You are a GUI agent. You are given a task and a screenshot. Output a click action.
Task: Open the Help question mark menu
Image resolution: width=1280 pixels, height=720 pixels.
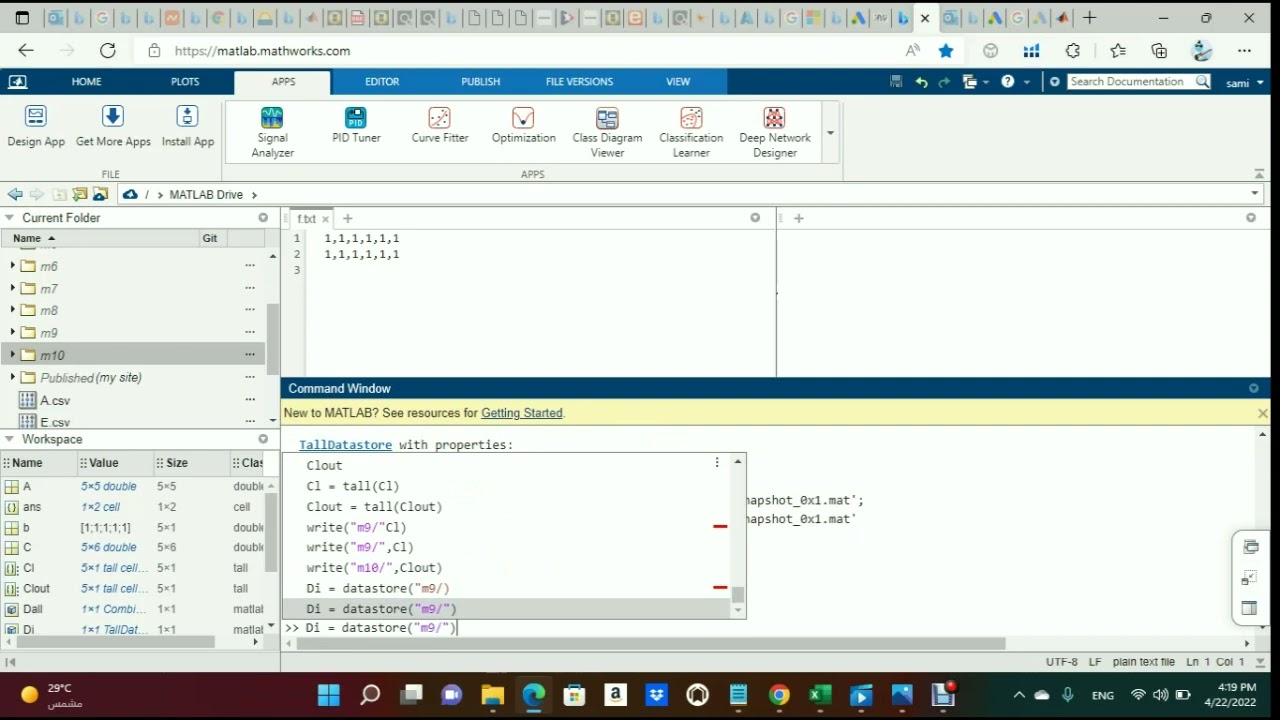coord(1008,82)
